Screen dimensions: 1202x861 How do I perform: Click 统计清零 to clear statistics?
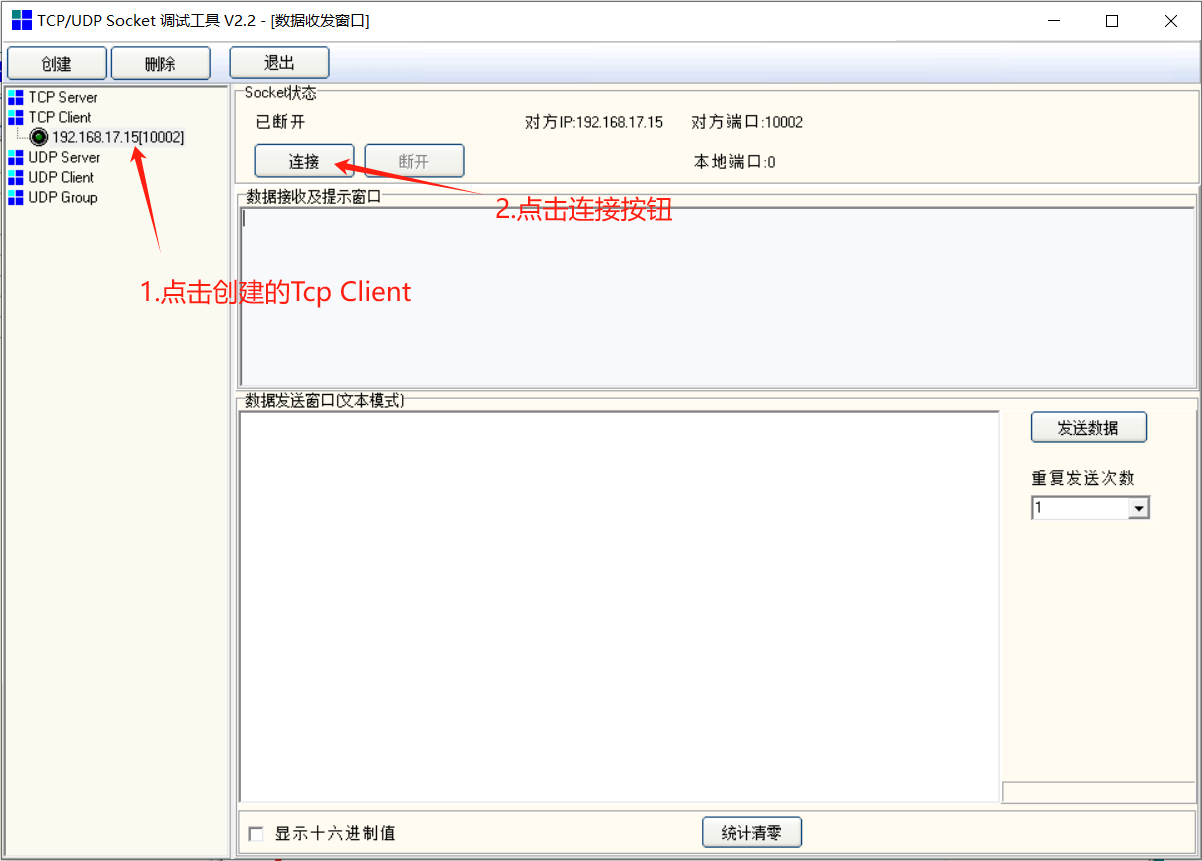coord(751,832)
